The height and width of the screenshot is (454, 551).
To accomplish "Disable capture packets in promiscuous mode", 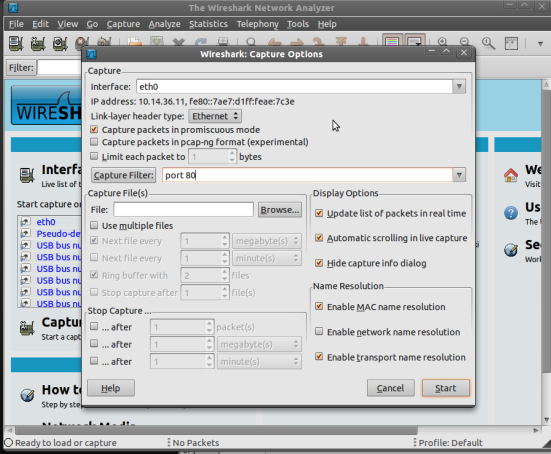I will point(94,129).
